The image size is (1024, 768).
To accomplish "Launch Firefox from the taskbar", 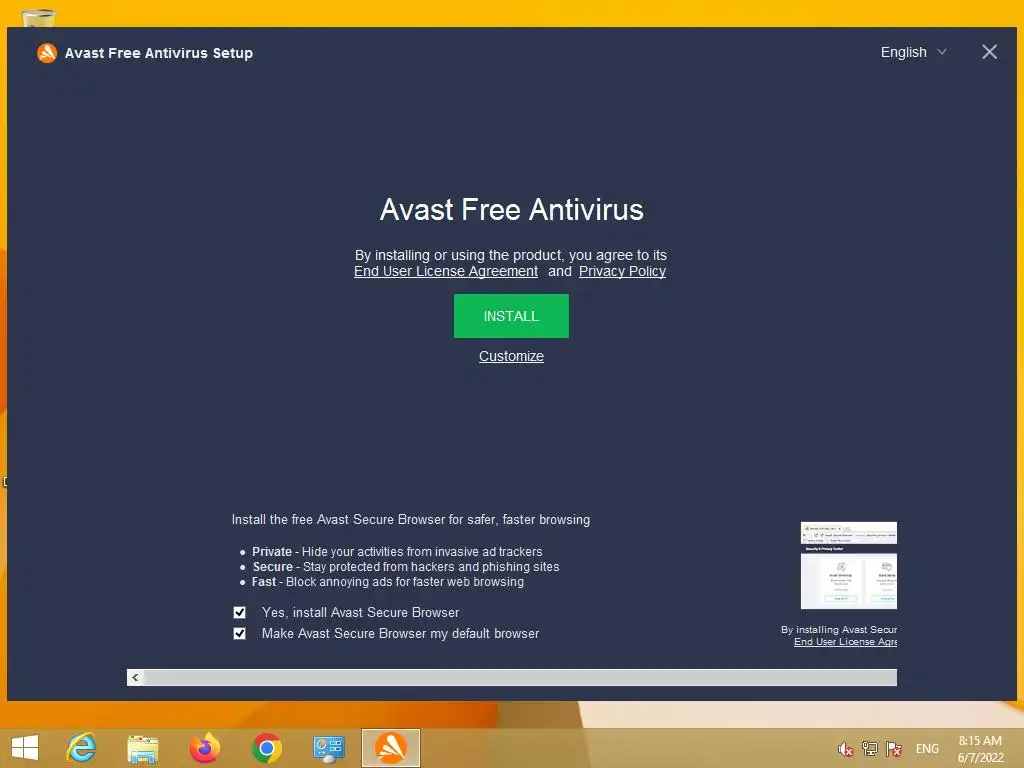I will tap(204, 748).
